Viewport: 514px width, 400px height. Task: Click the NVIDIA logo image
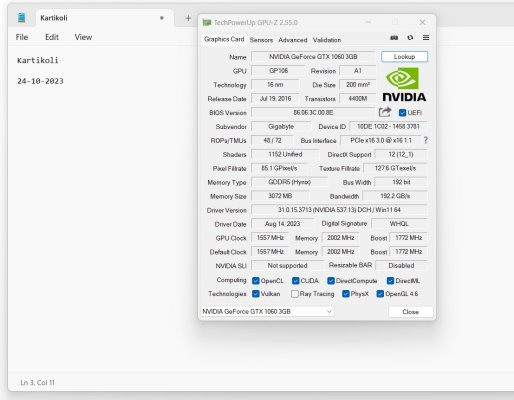[x=404, y=84]
